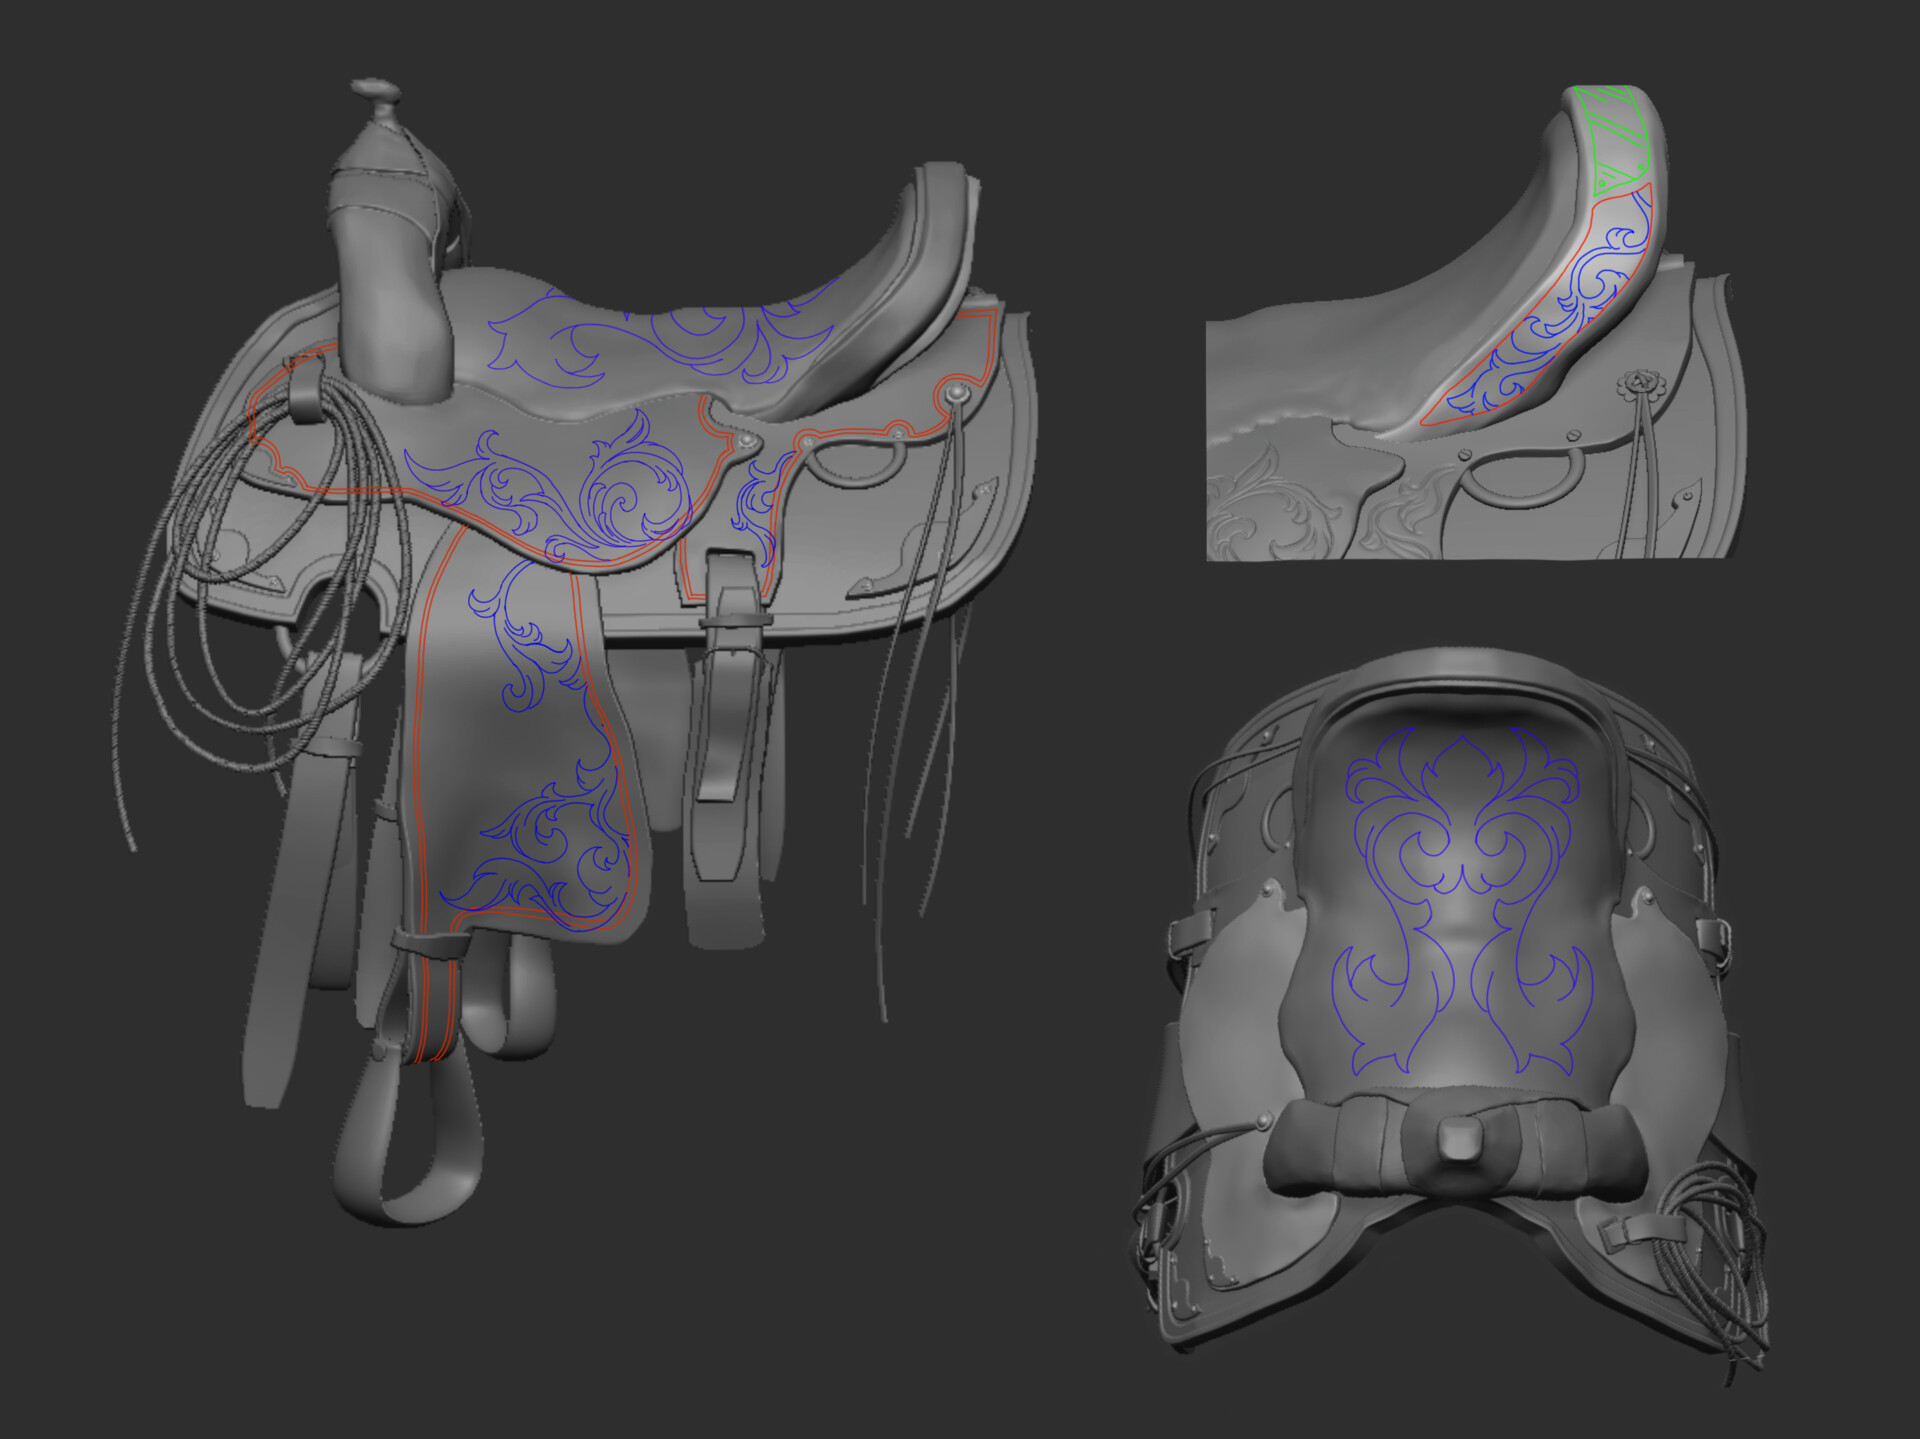
Task: Click the round concho with hanging strings
Action: coord(957,393)
